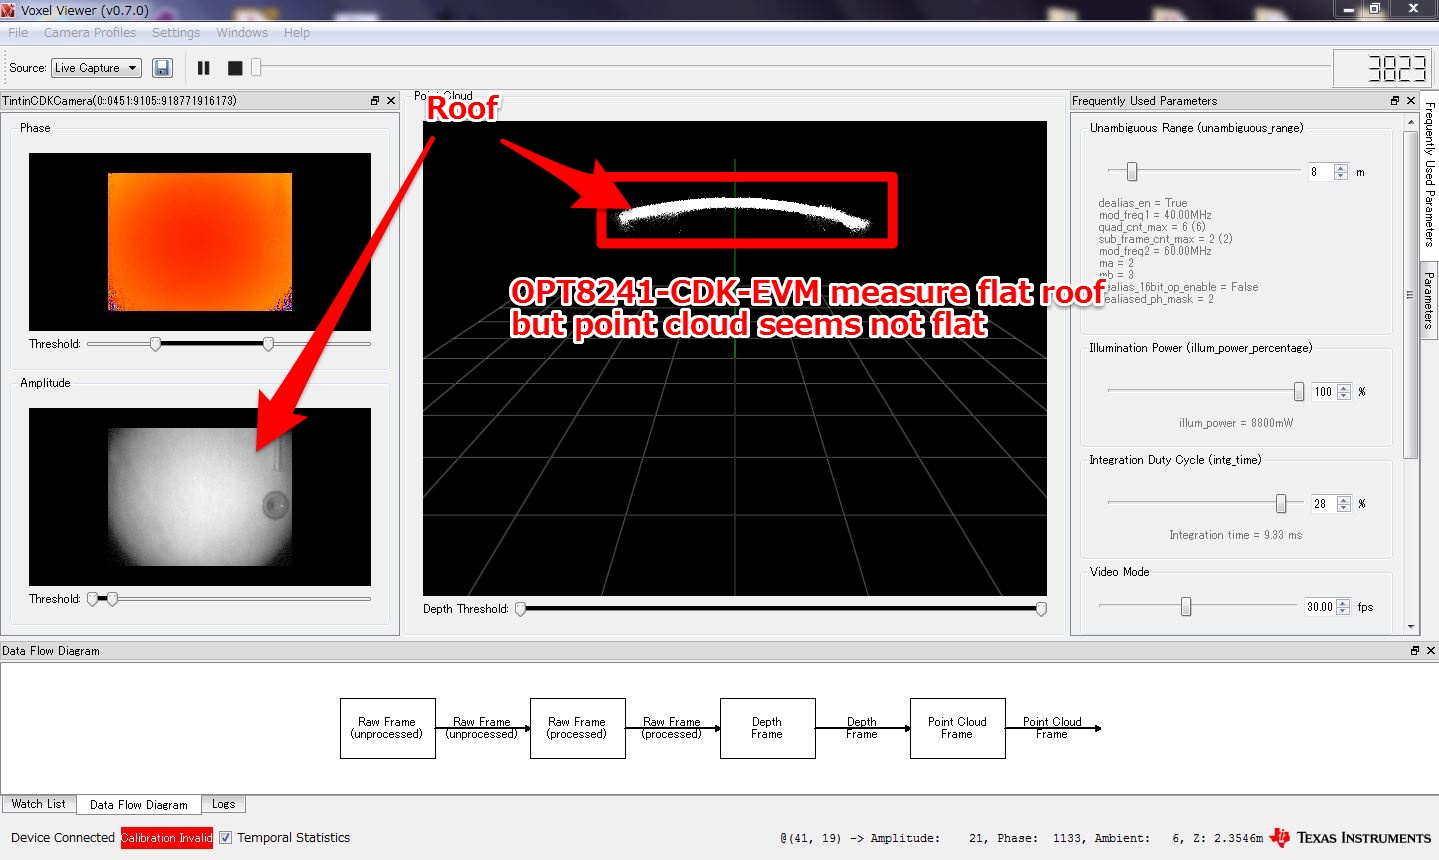
Task: Float the TintinCDKCamera panel
Action: (x=375, y=101)
